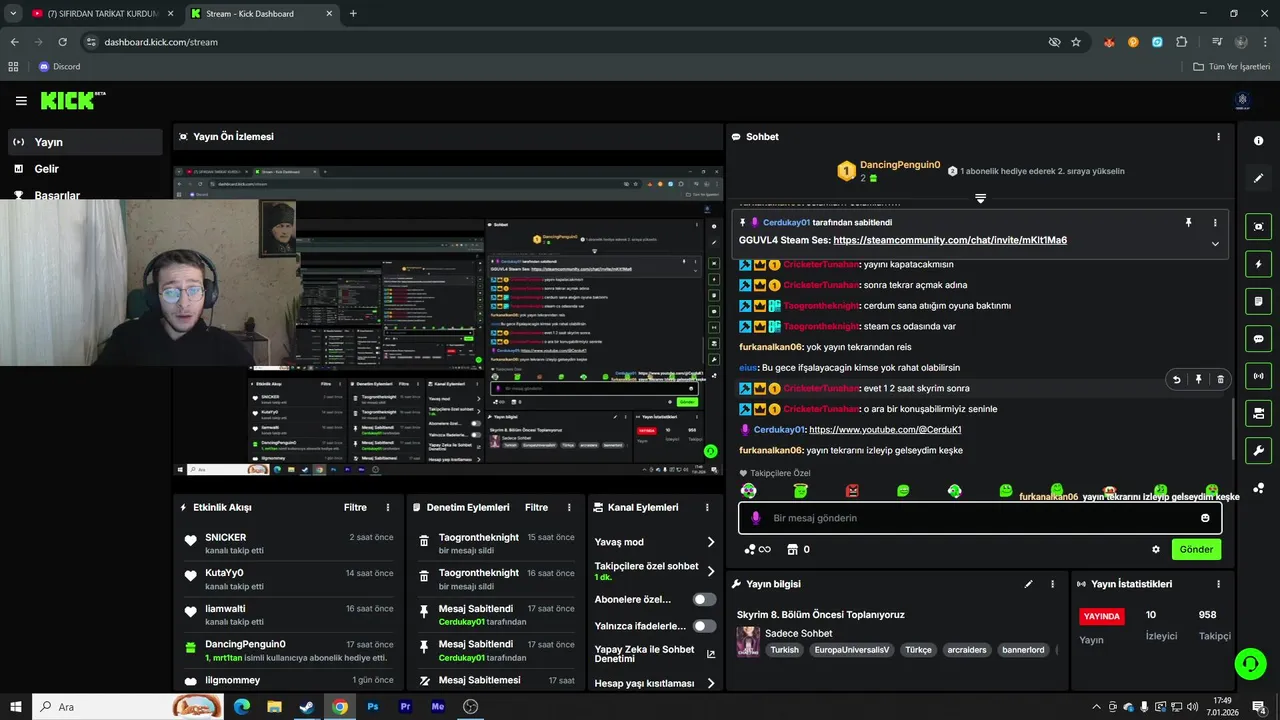
Task: Open the emoji picker in message box
Action: click(1205, 518)
